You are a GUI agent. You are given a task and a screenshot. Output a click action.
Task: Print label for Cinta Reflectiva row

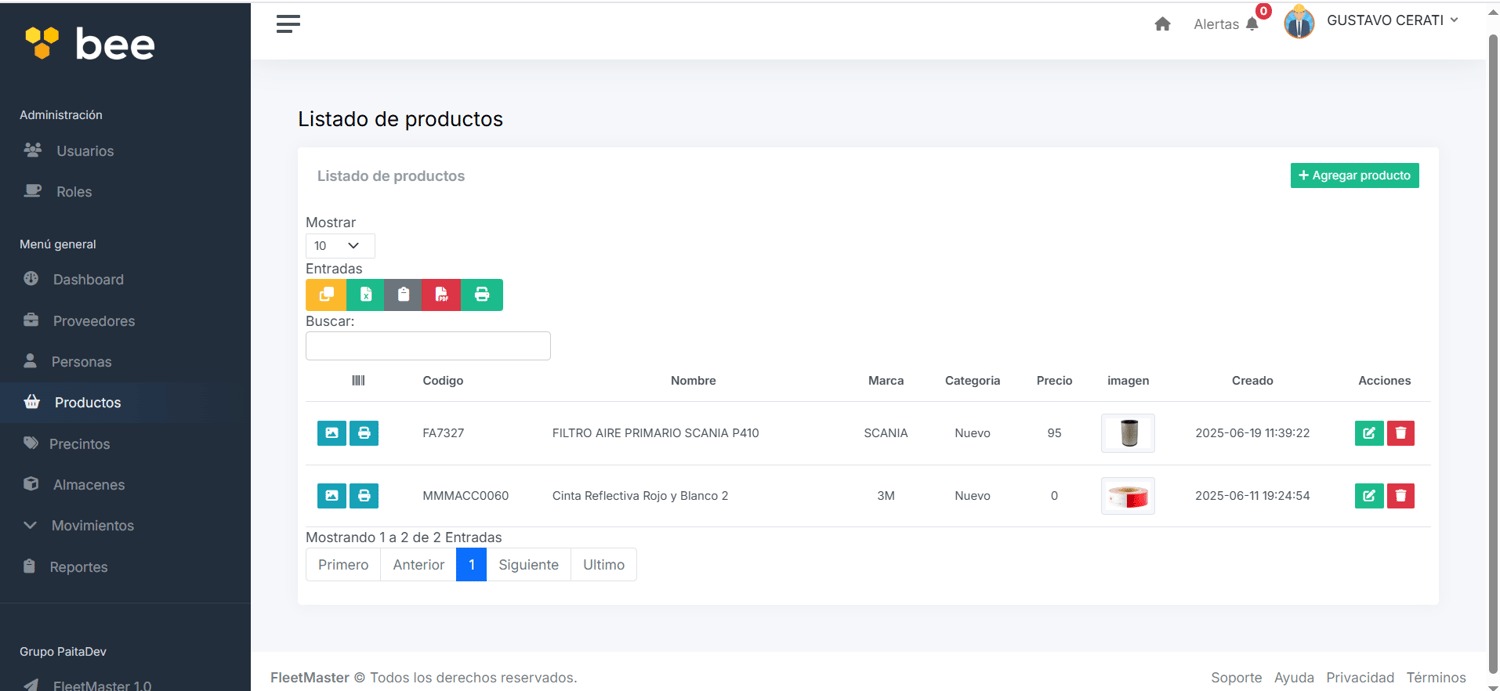[x=364, y=496]
